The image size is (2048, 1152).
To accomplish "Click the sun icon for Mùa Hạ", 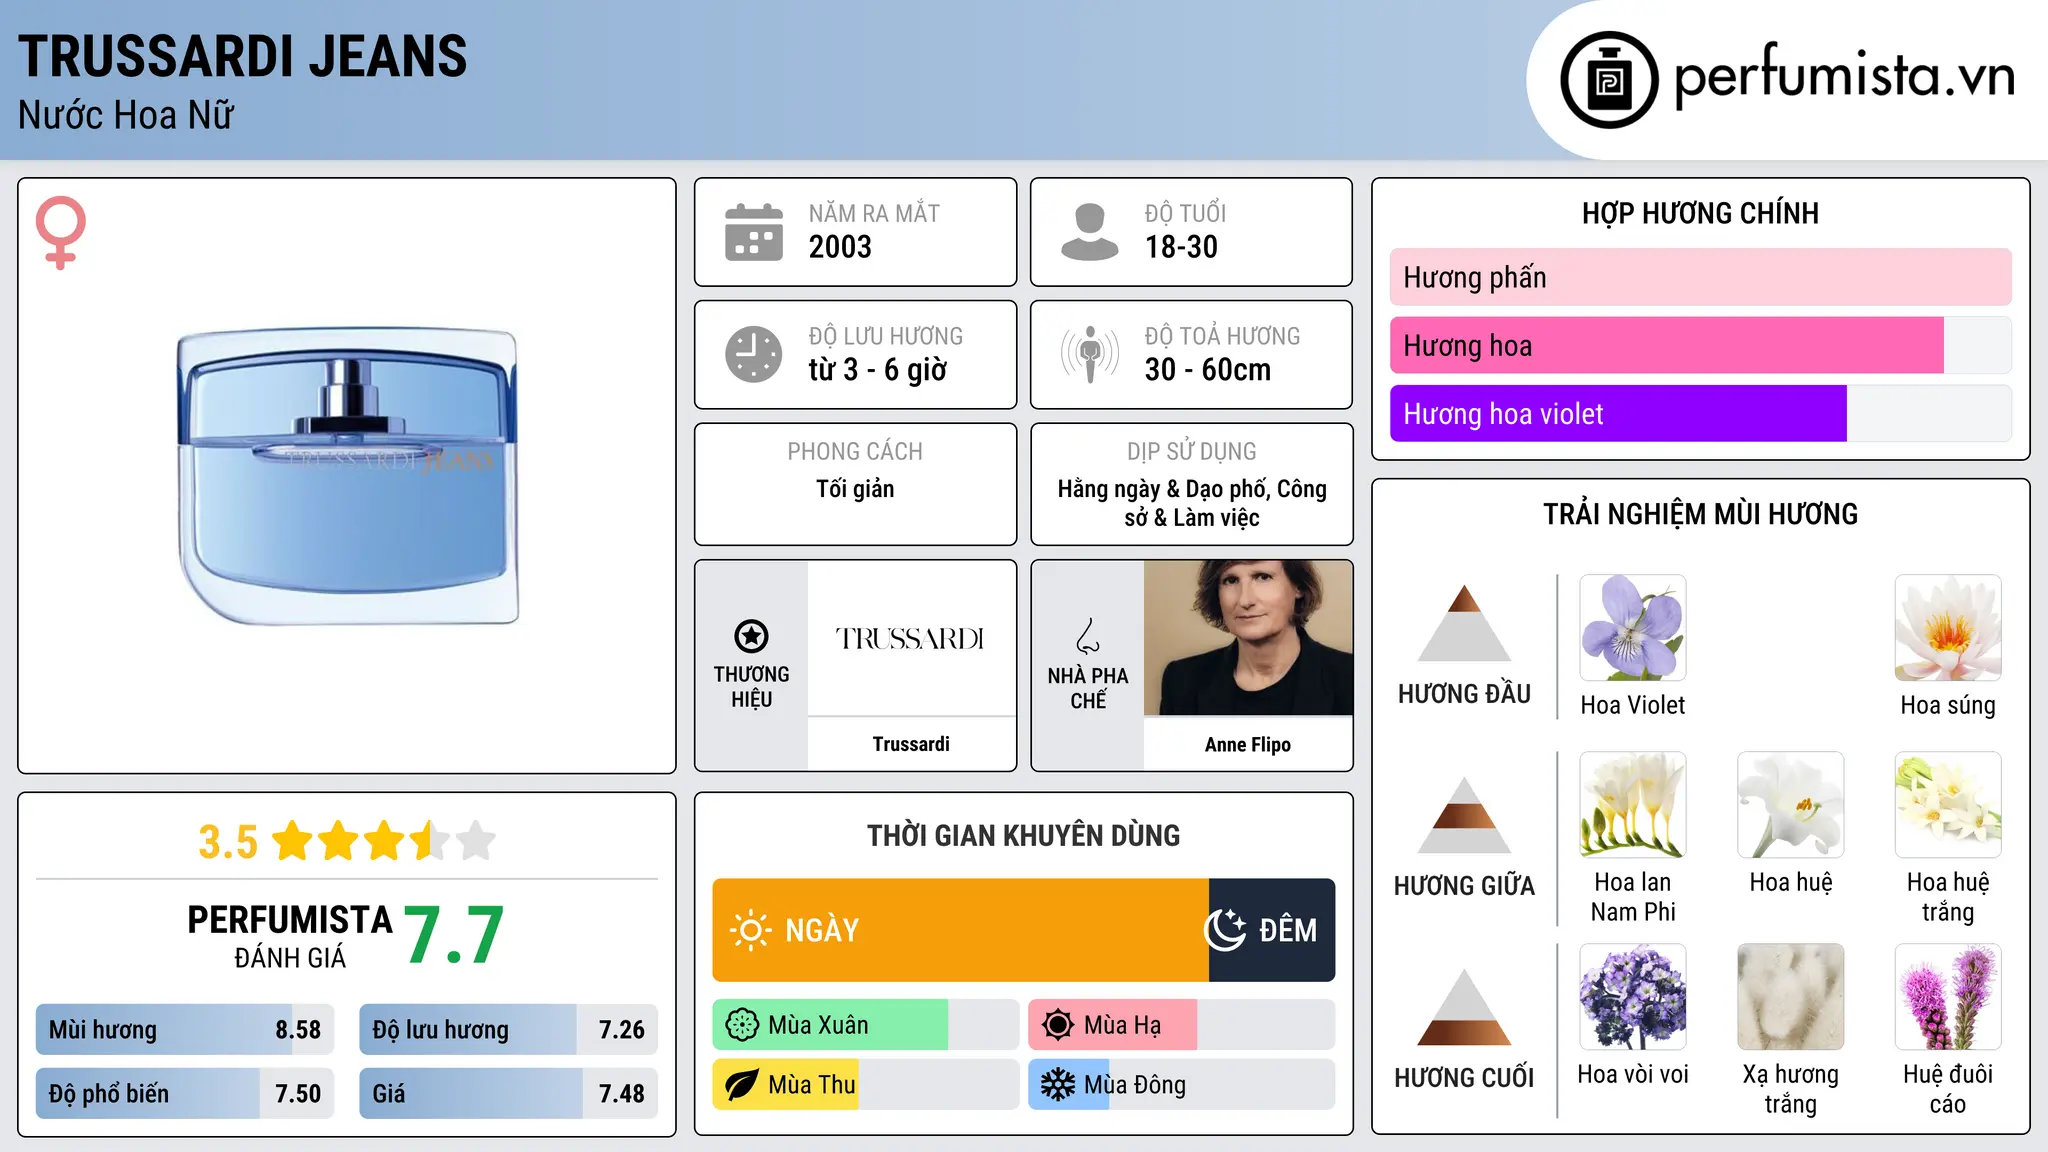I will coord(1058,1025).
